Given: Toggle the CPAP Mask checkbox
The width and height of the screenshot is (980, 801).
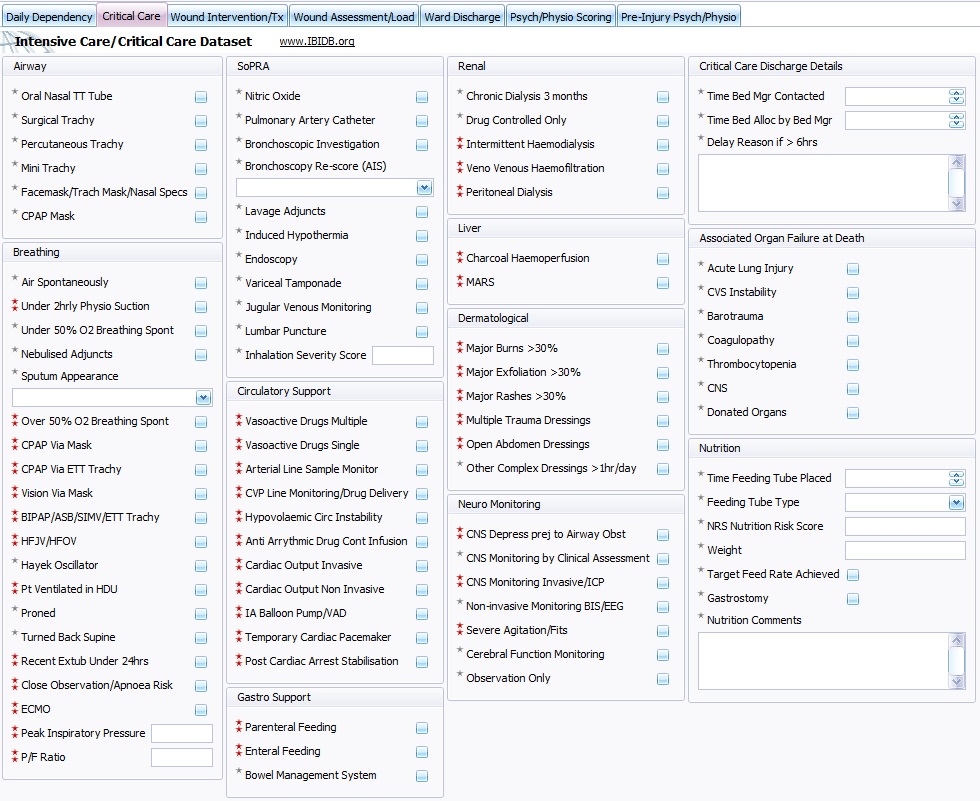Looking at the screenshot, I should pos(200,216).
